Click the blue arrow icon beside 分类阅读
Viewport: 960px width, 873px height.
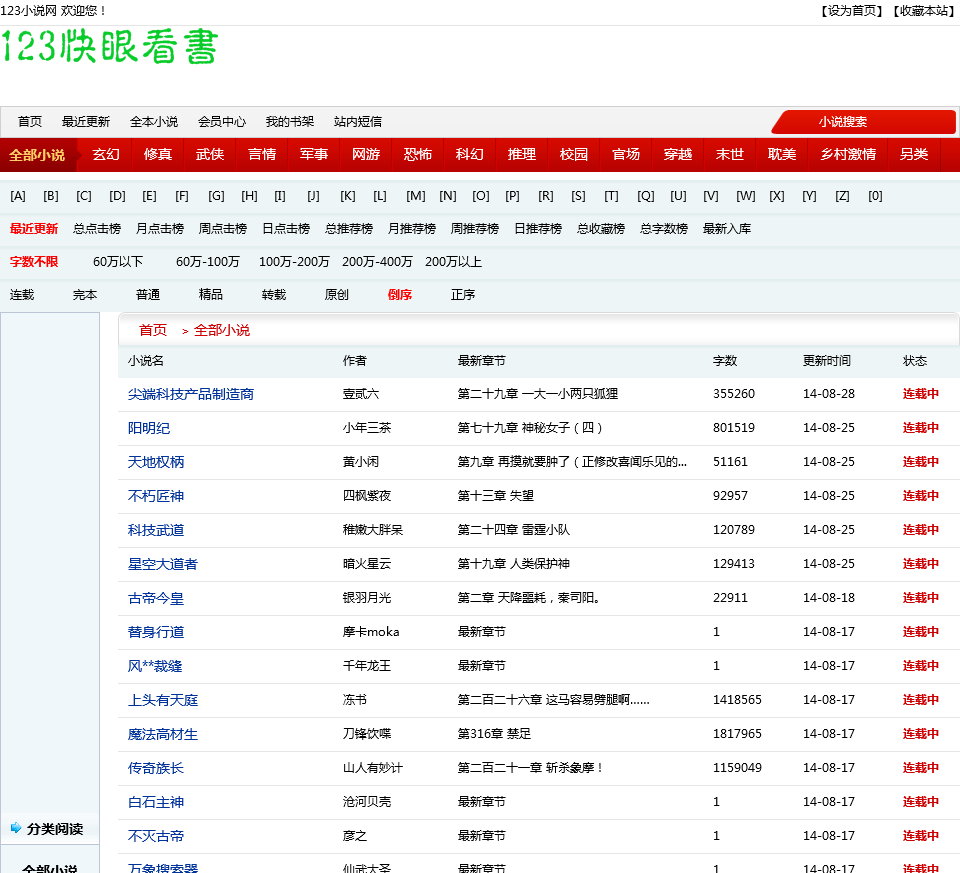pyautogui.click(x=16, y=828)
